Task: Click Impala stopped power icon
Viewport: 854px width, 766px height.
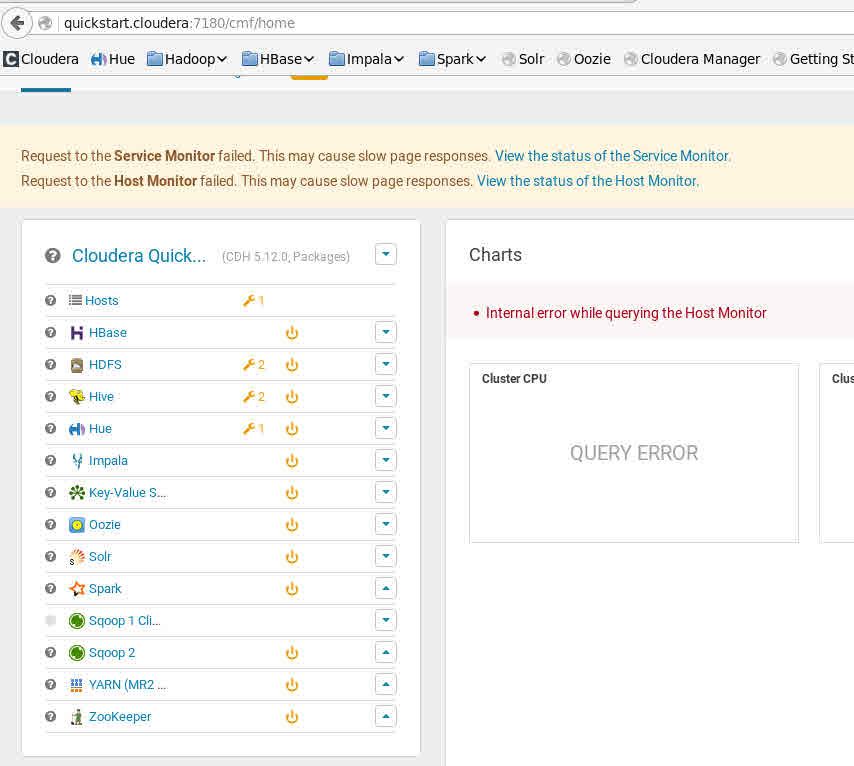Action: click(x=292, y=461)
